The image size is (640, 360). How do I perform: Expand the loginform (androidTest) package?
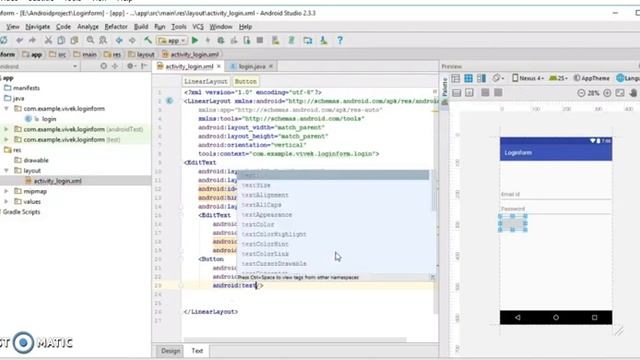tap(7, 129)
